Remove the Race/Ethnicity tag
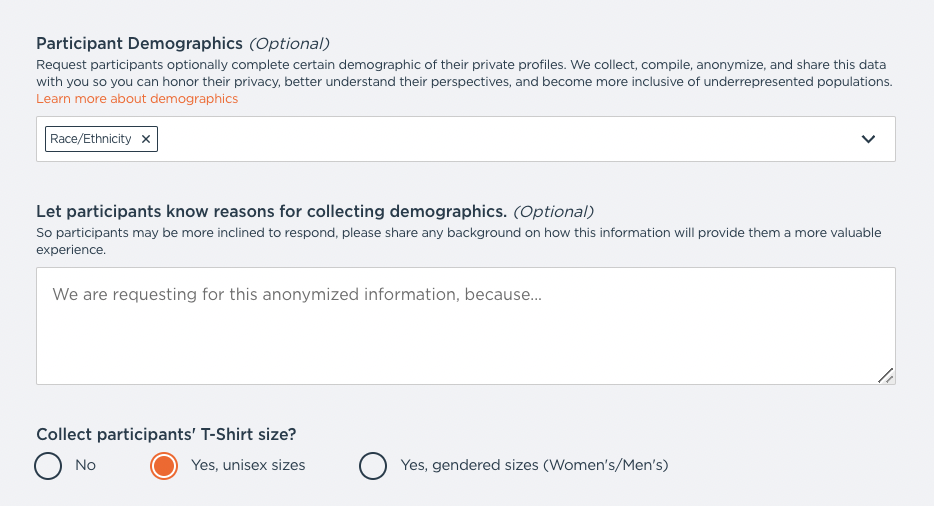The height and width of the screenshot is (506, 934). click(146, 140)
